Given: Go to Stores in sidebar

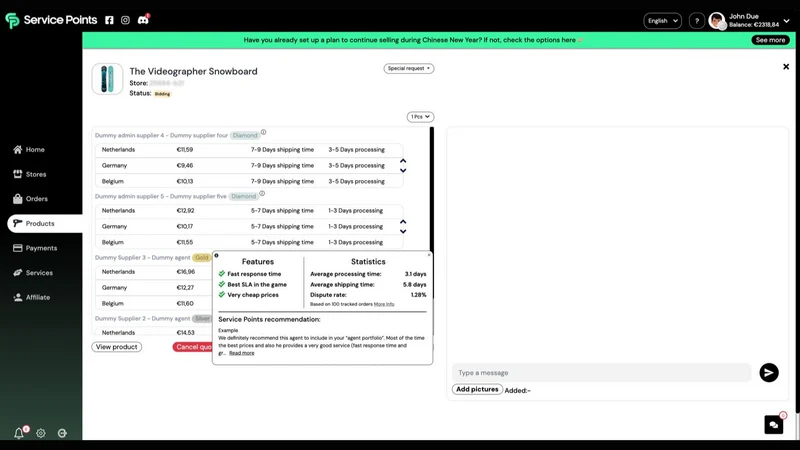Looking at the screenshot, I should point(30,174).
